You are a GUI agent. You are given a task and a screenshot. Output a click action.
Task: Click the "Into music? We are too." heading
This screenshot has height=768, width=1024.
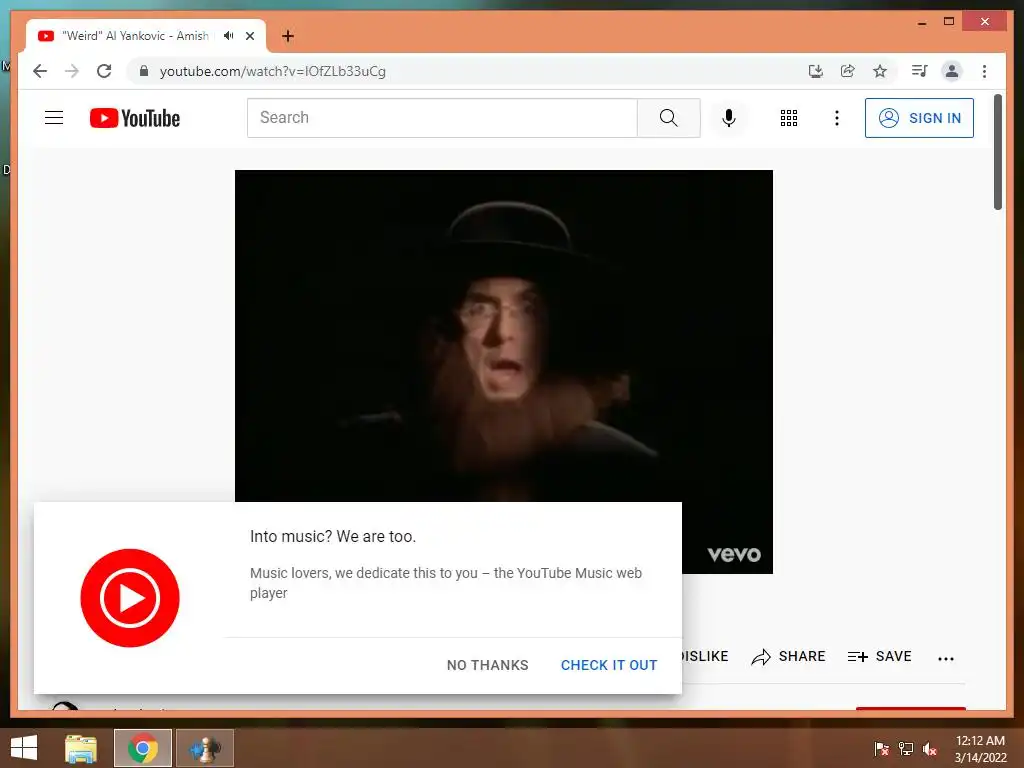[x=333, y=537]
